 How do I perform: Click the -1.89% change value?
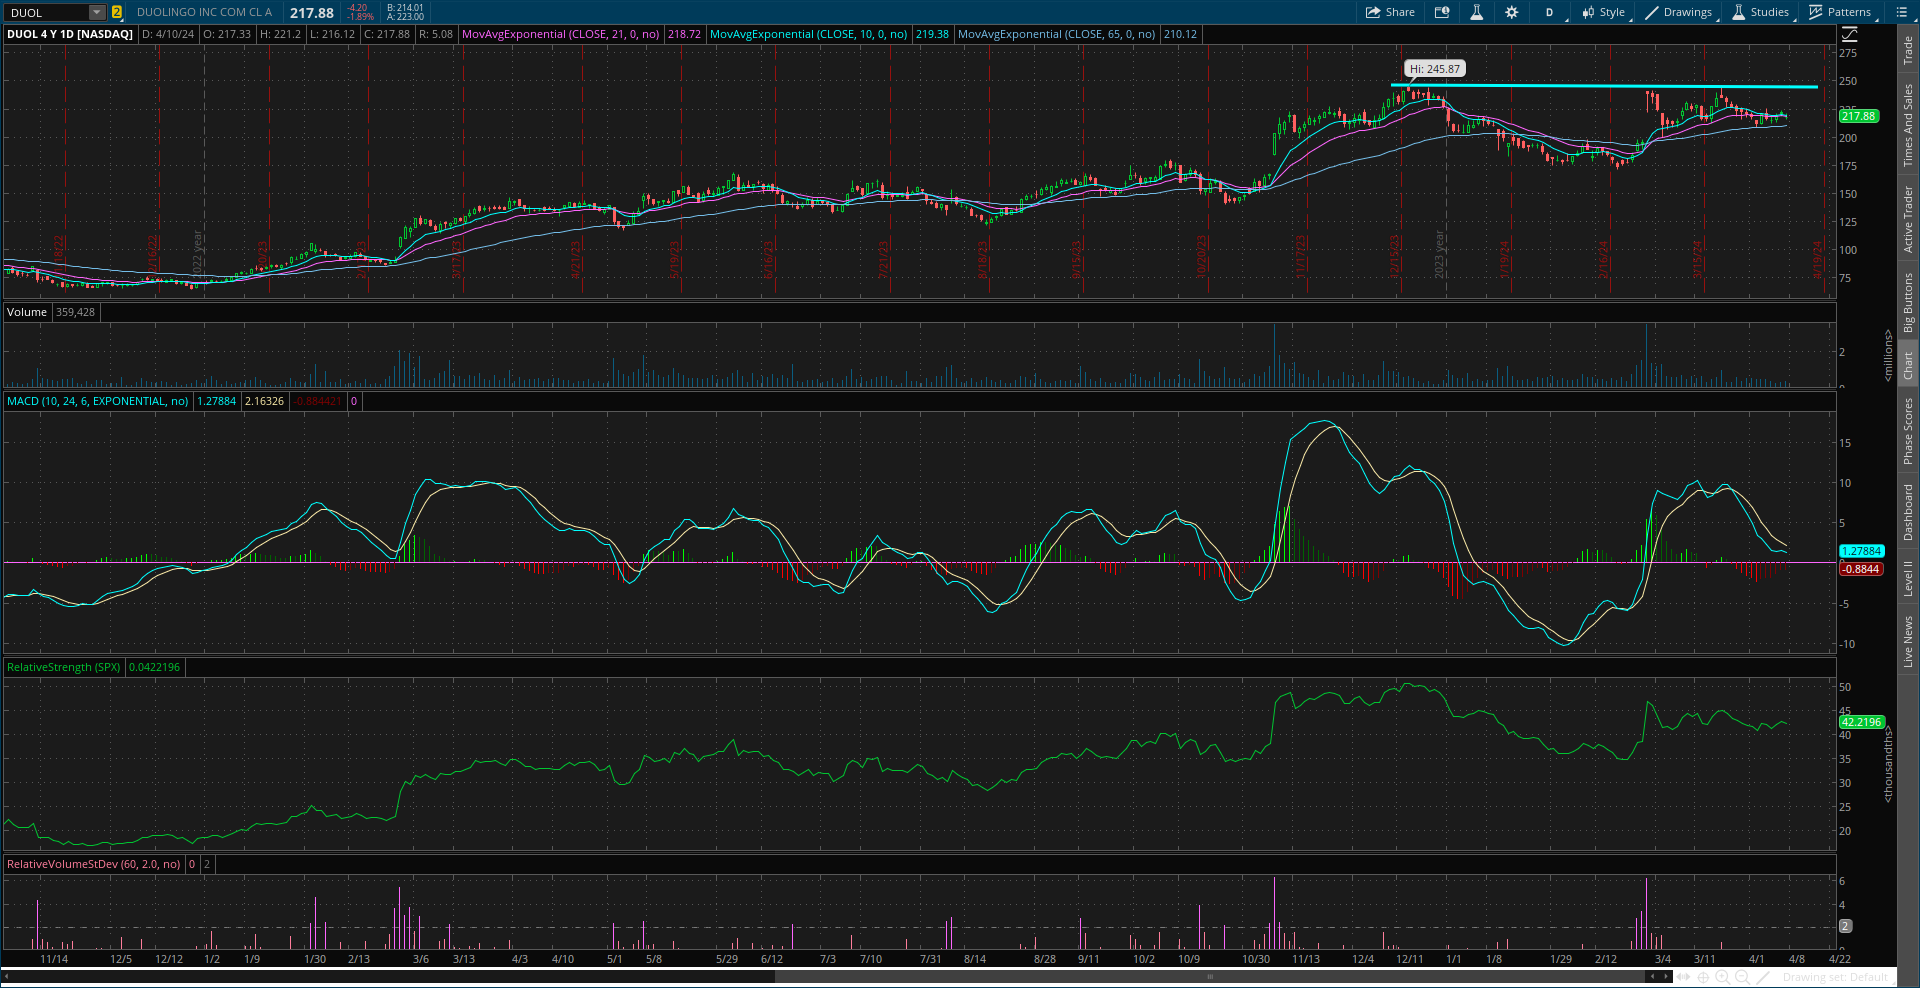(x=359, y=17)
